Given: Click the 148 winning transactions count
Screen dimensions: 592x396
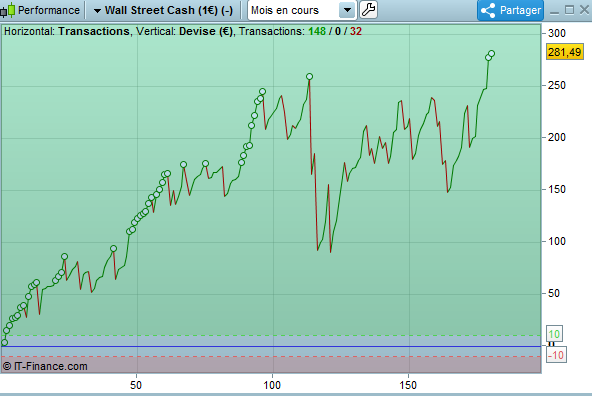Looking at the screenshot, I should [x=317, y=31].
